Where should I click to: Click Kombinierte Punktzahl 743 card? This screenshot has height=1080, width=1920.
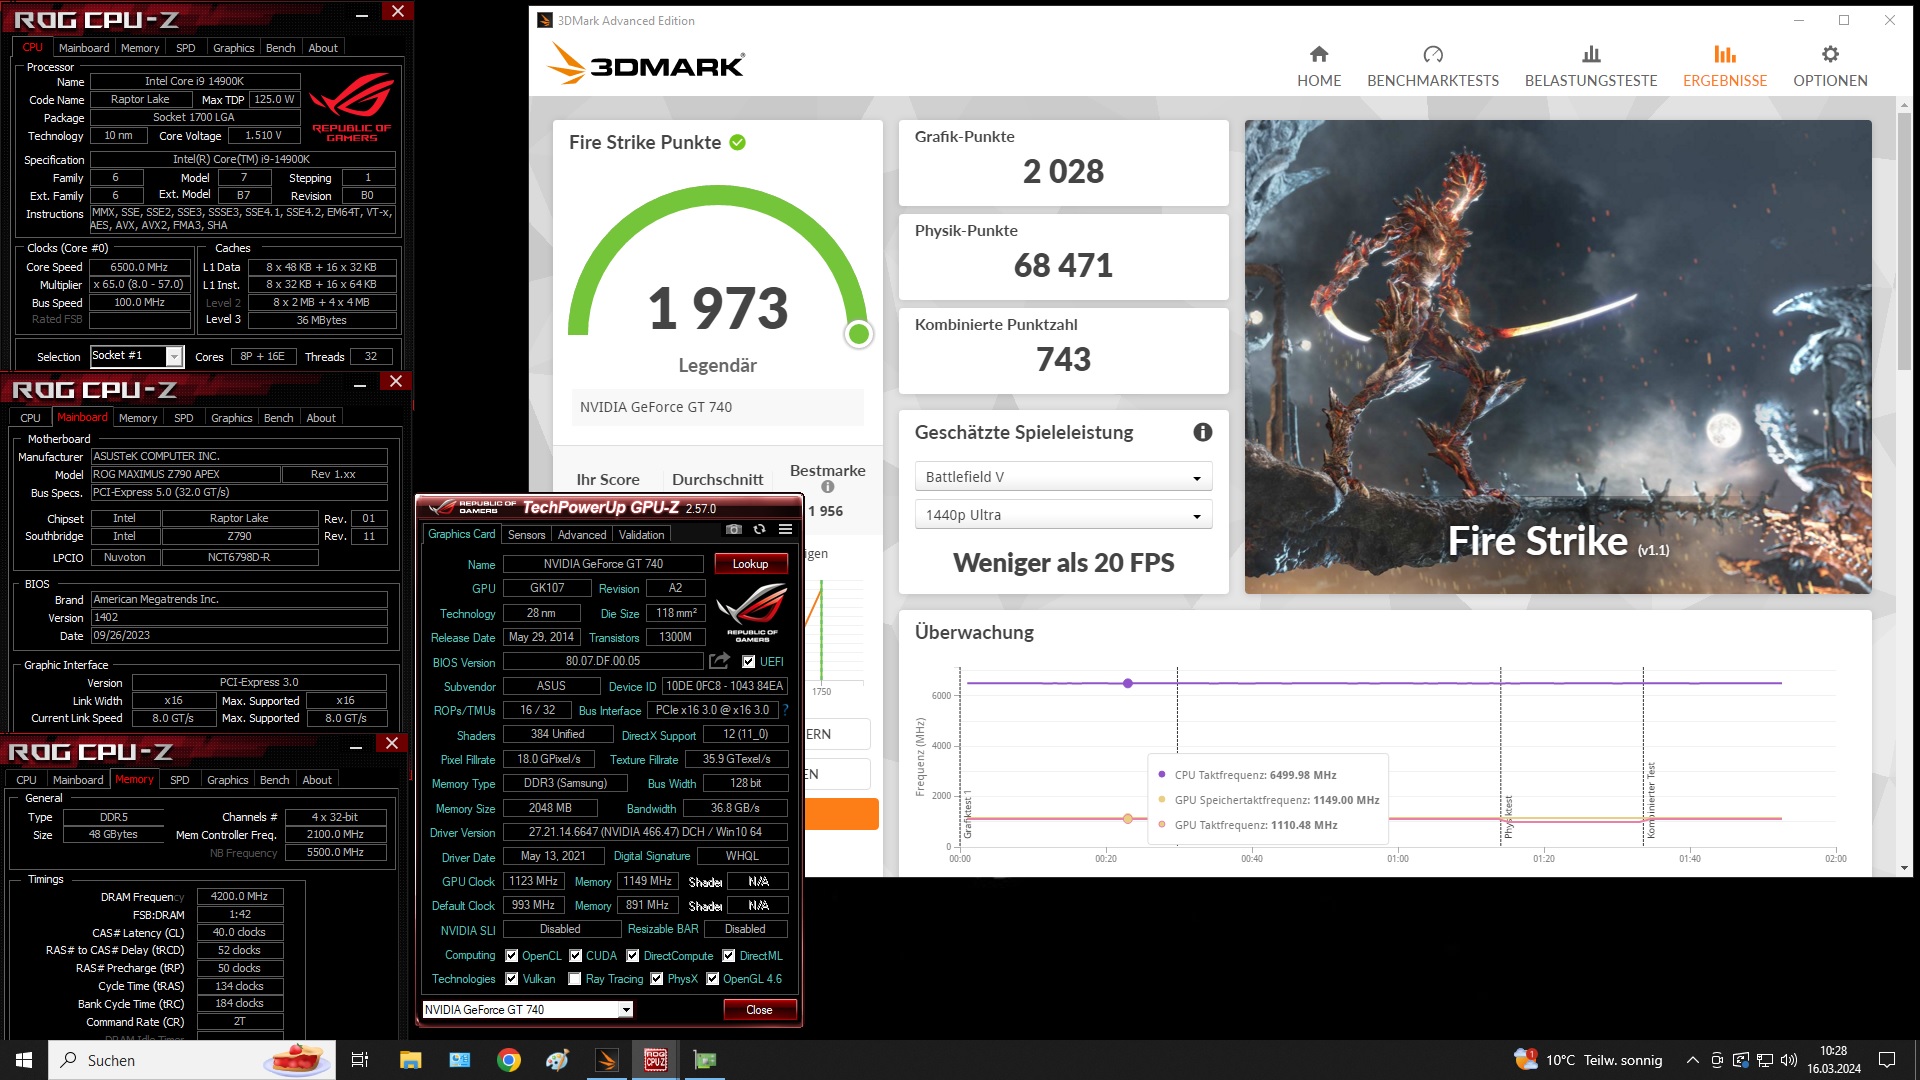pos(1063,351)
